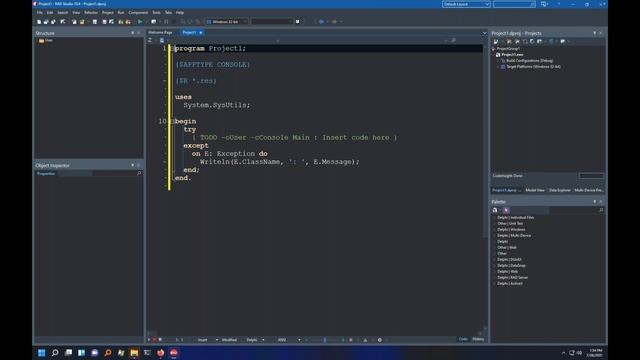Screen dimensions: 640x360
Task: Pin the Structure panel
Action: [x=132, y=33]
